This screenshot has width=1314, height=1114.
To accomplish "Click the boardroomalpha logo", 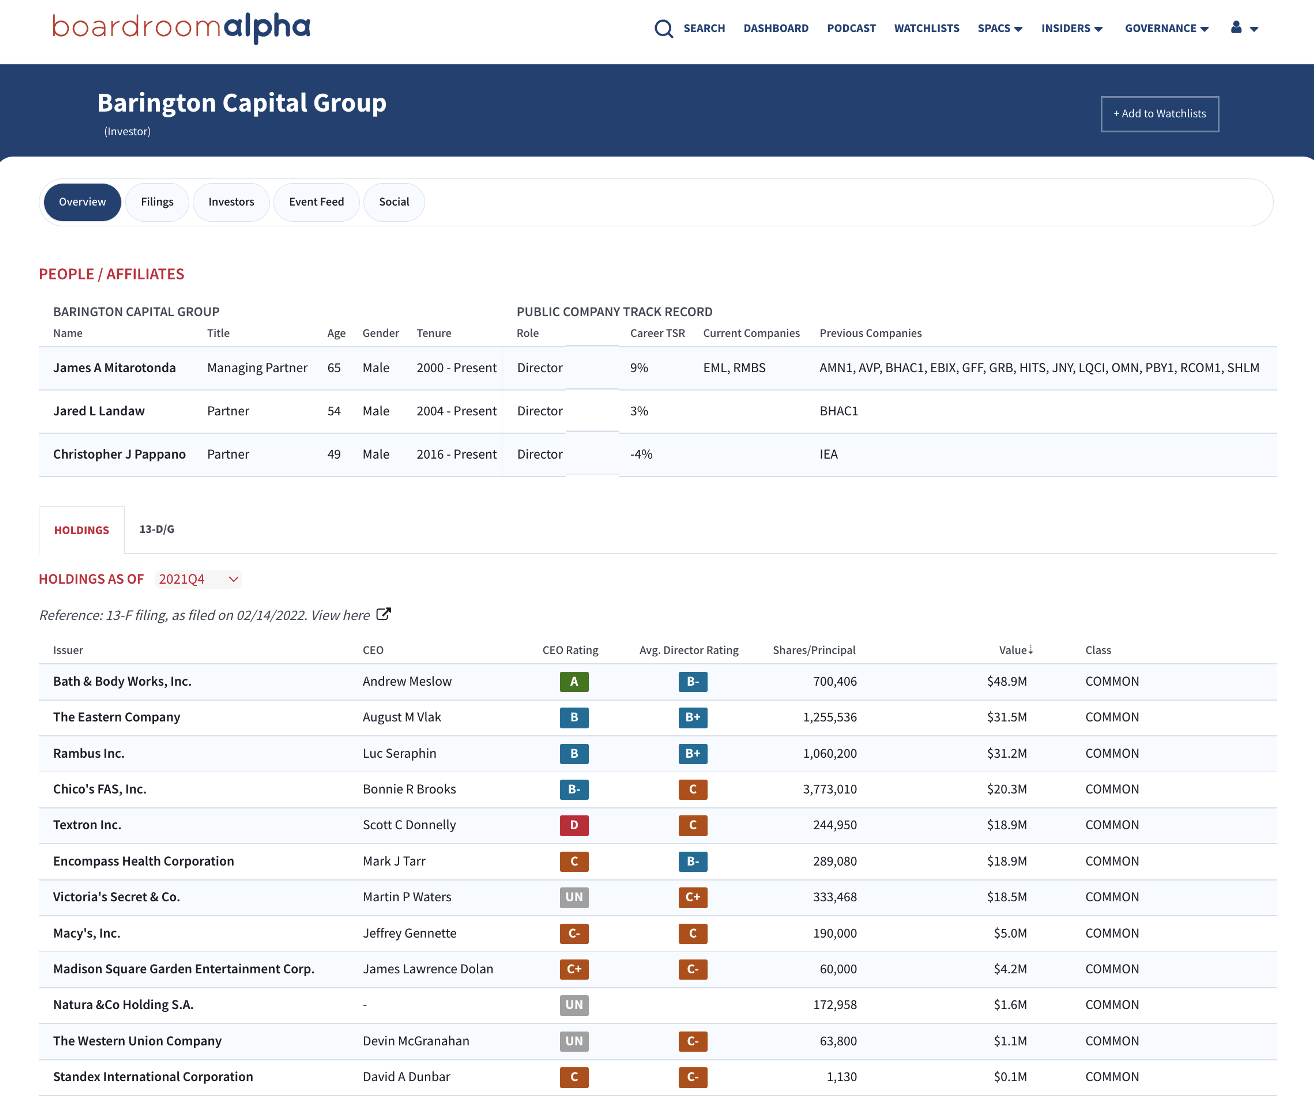I will pos(181,28).
